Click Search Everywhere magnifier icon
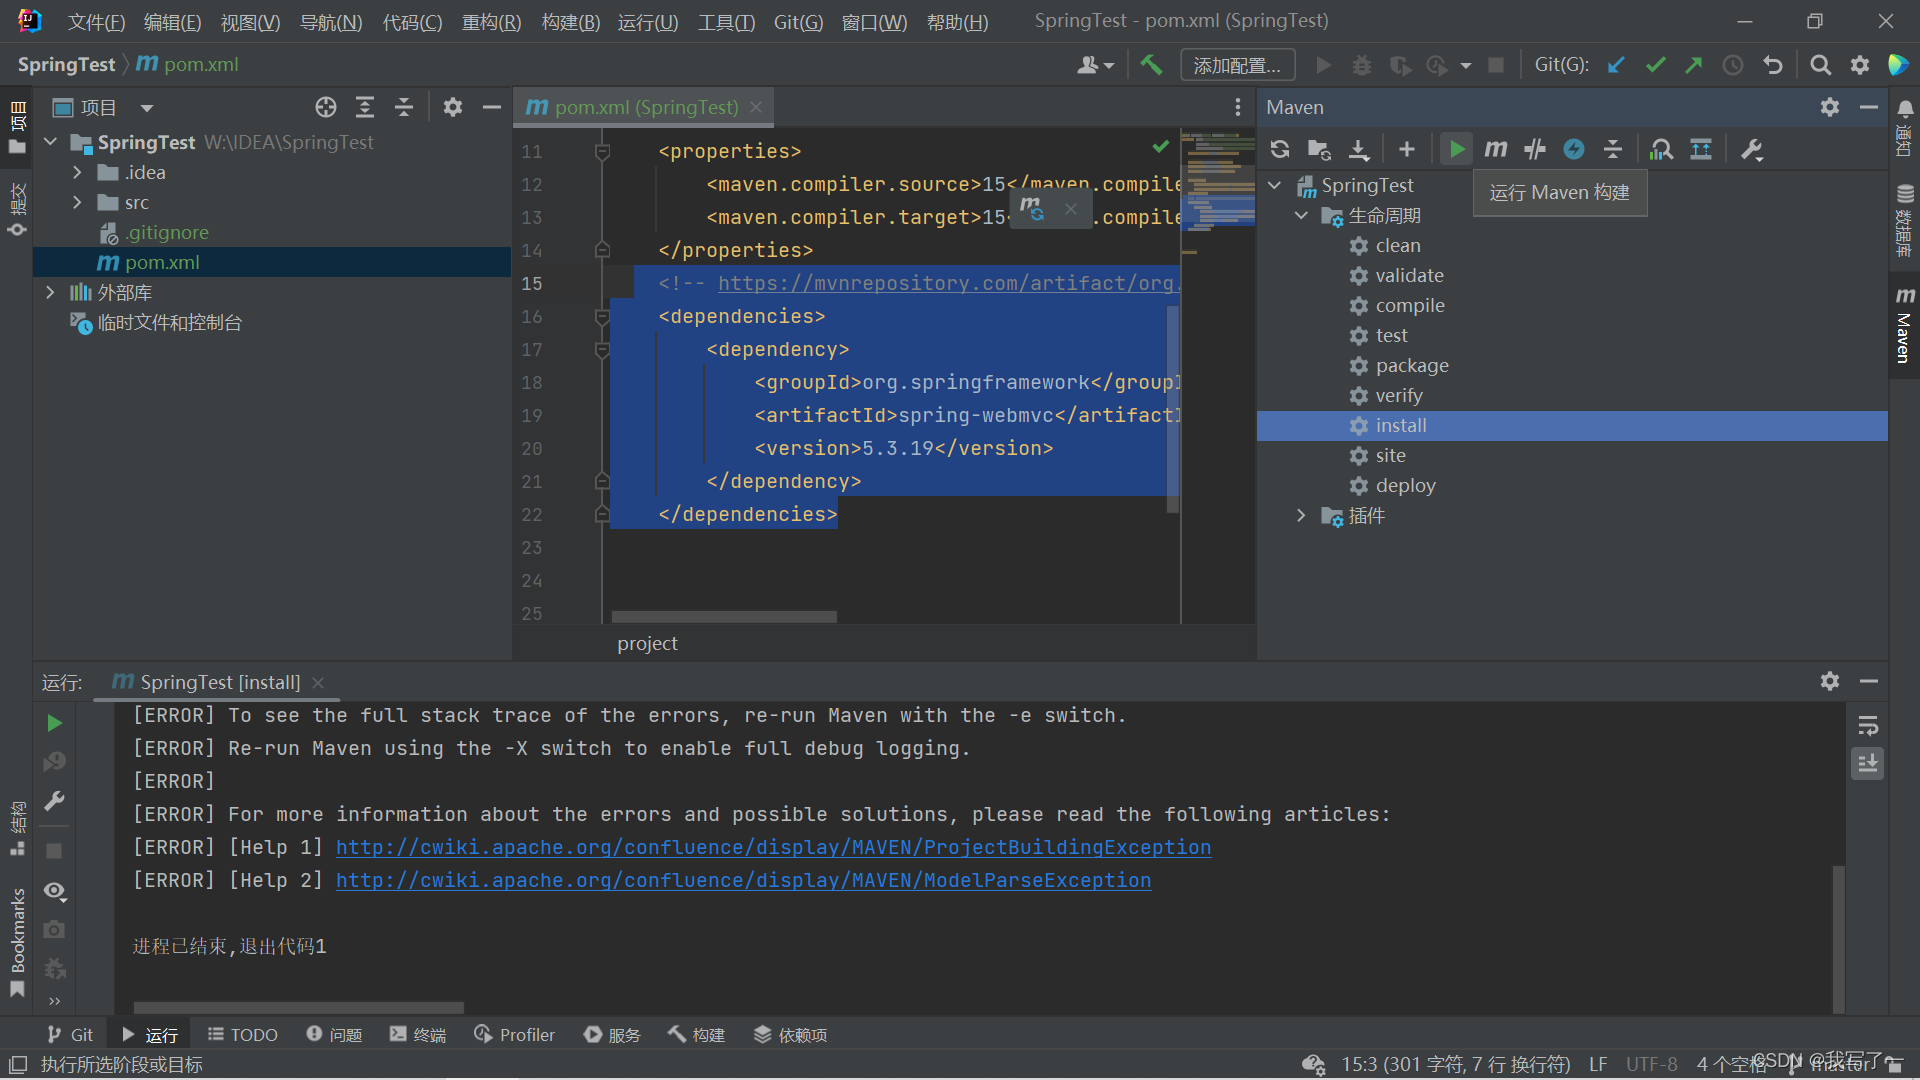This screenshot has height=1080, width=1920. point(1820,65)
